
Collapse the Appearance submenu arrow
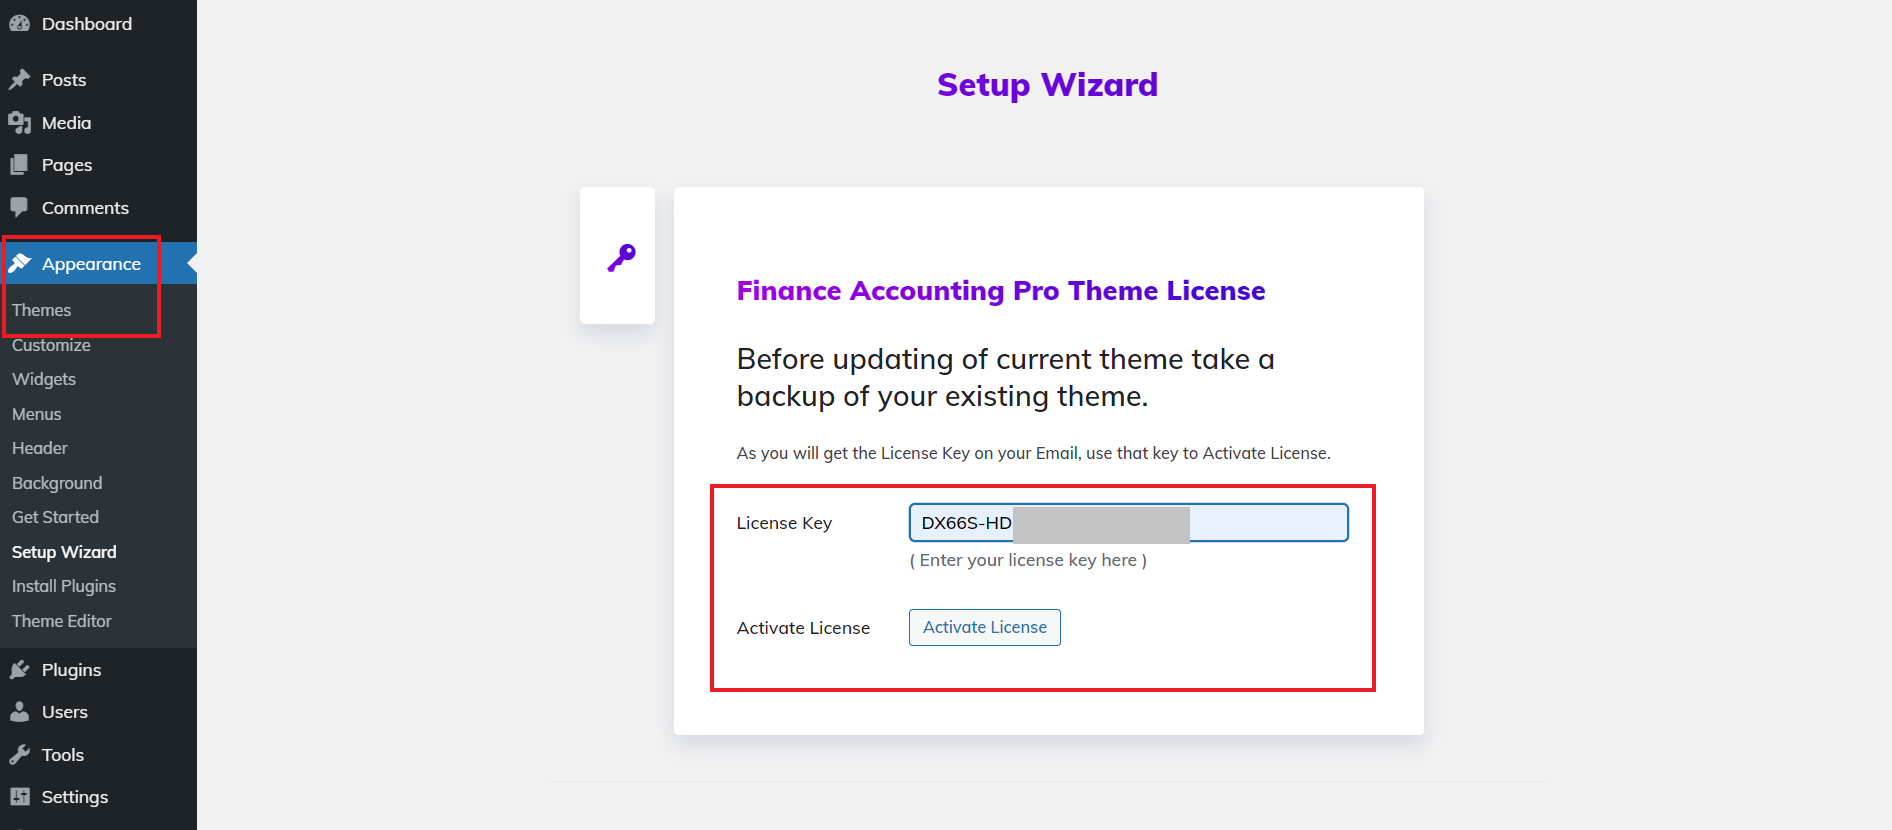coord(189,262)
